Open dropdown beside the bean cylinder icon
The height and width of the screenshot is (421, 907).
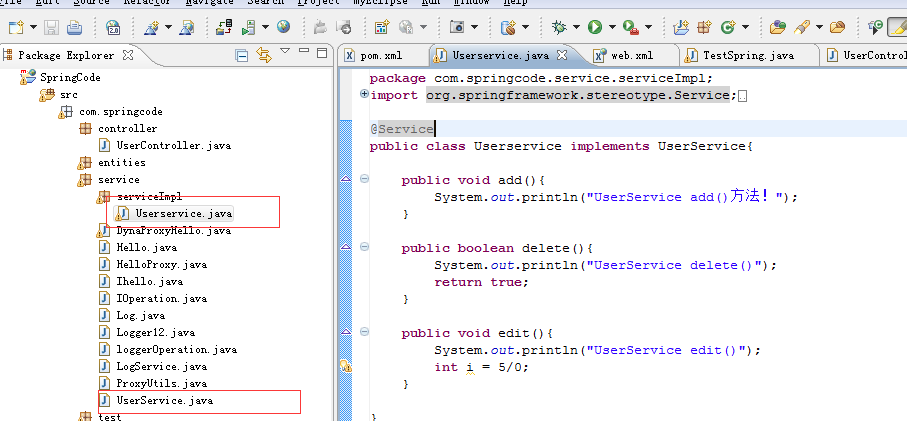[525, 27]
